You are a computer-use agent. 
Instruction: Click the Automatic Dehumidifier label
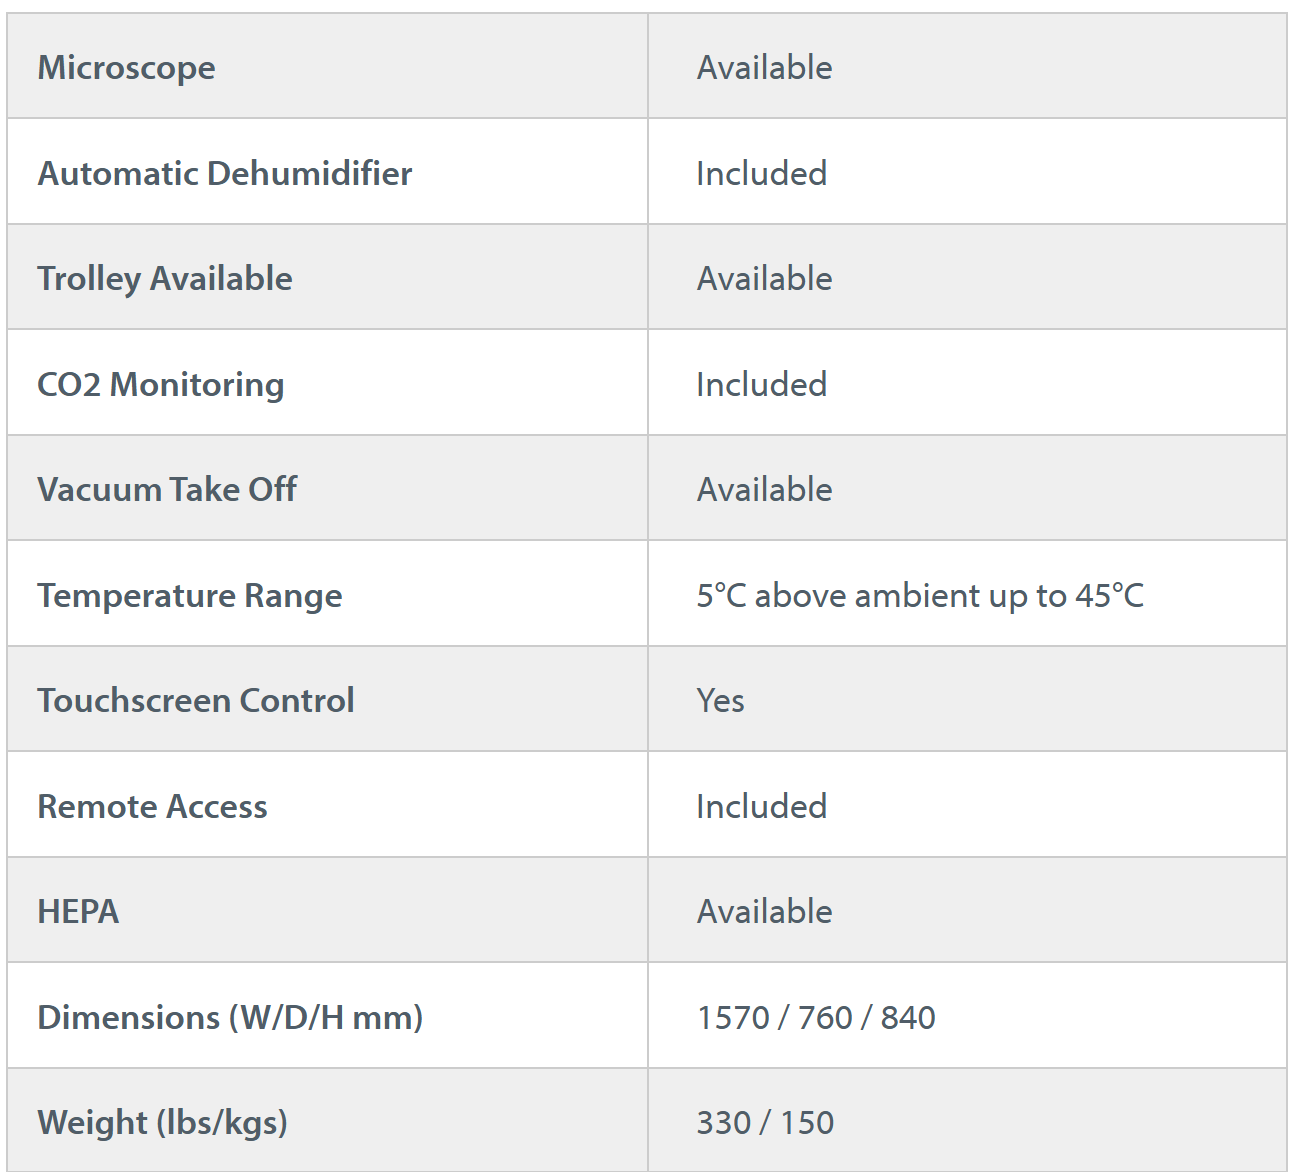[x=225, y=174]
